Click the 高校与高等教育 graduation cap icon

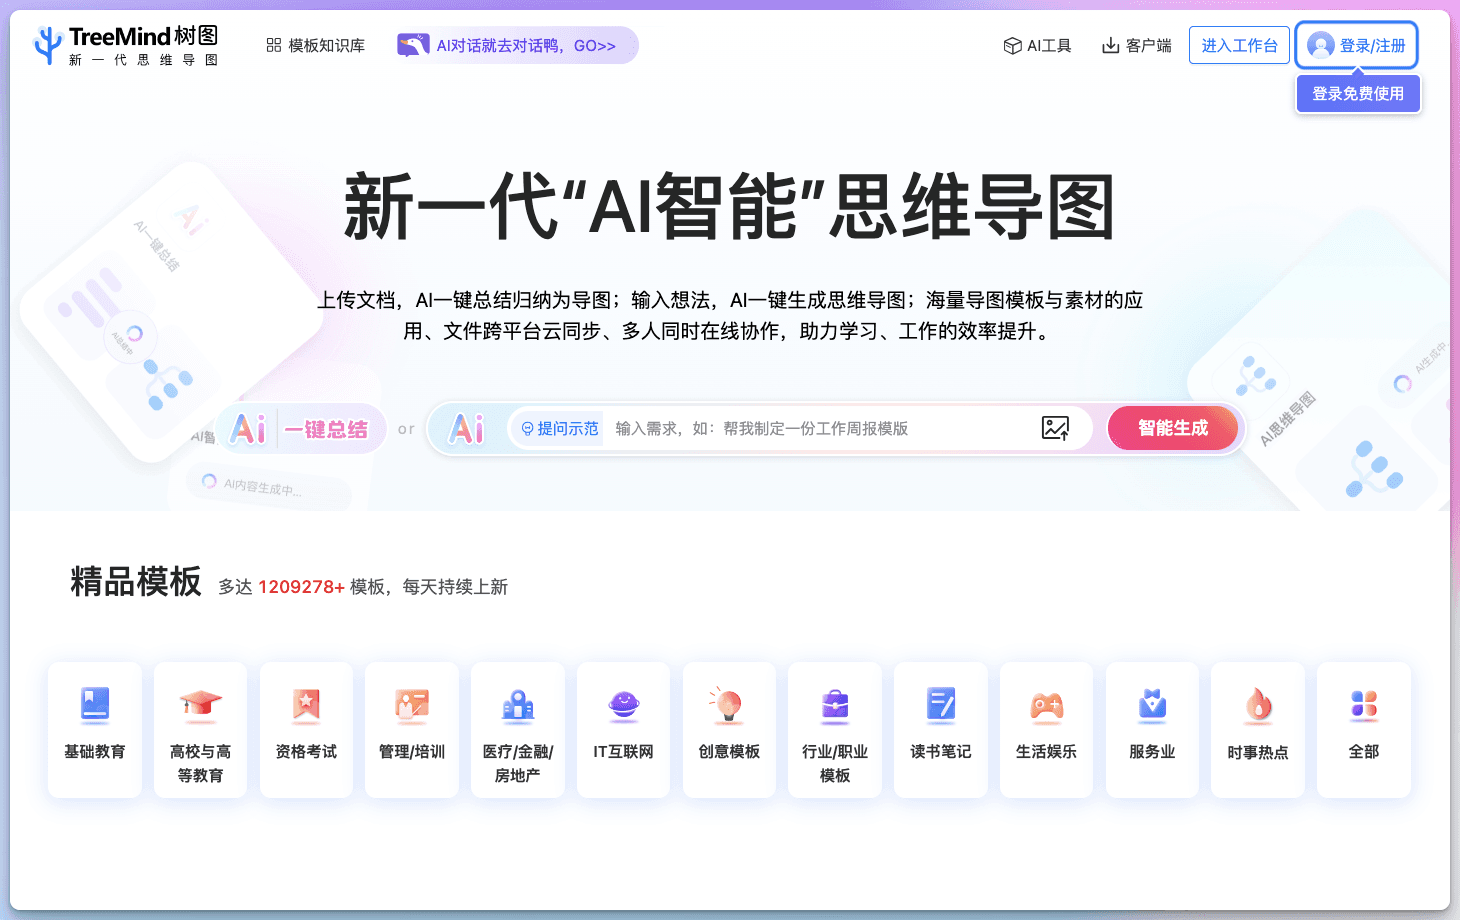(201, 704)
